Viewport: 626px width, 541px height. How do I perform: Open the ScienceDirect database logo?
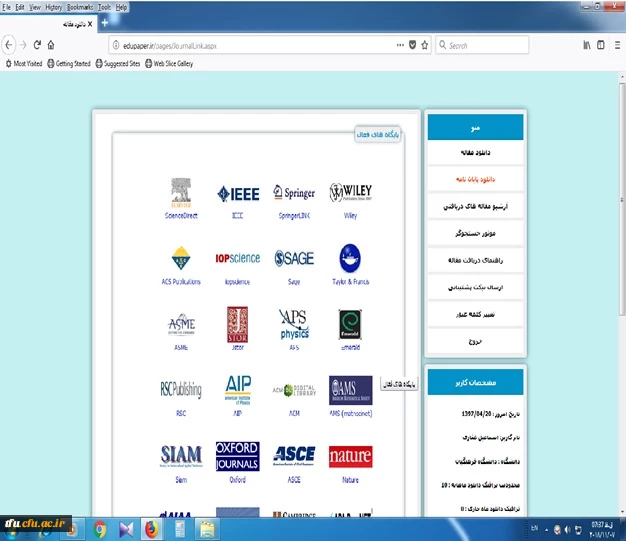pyautogui.click(x=182, y=193)
